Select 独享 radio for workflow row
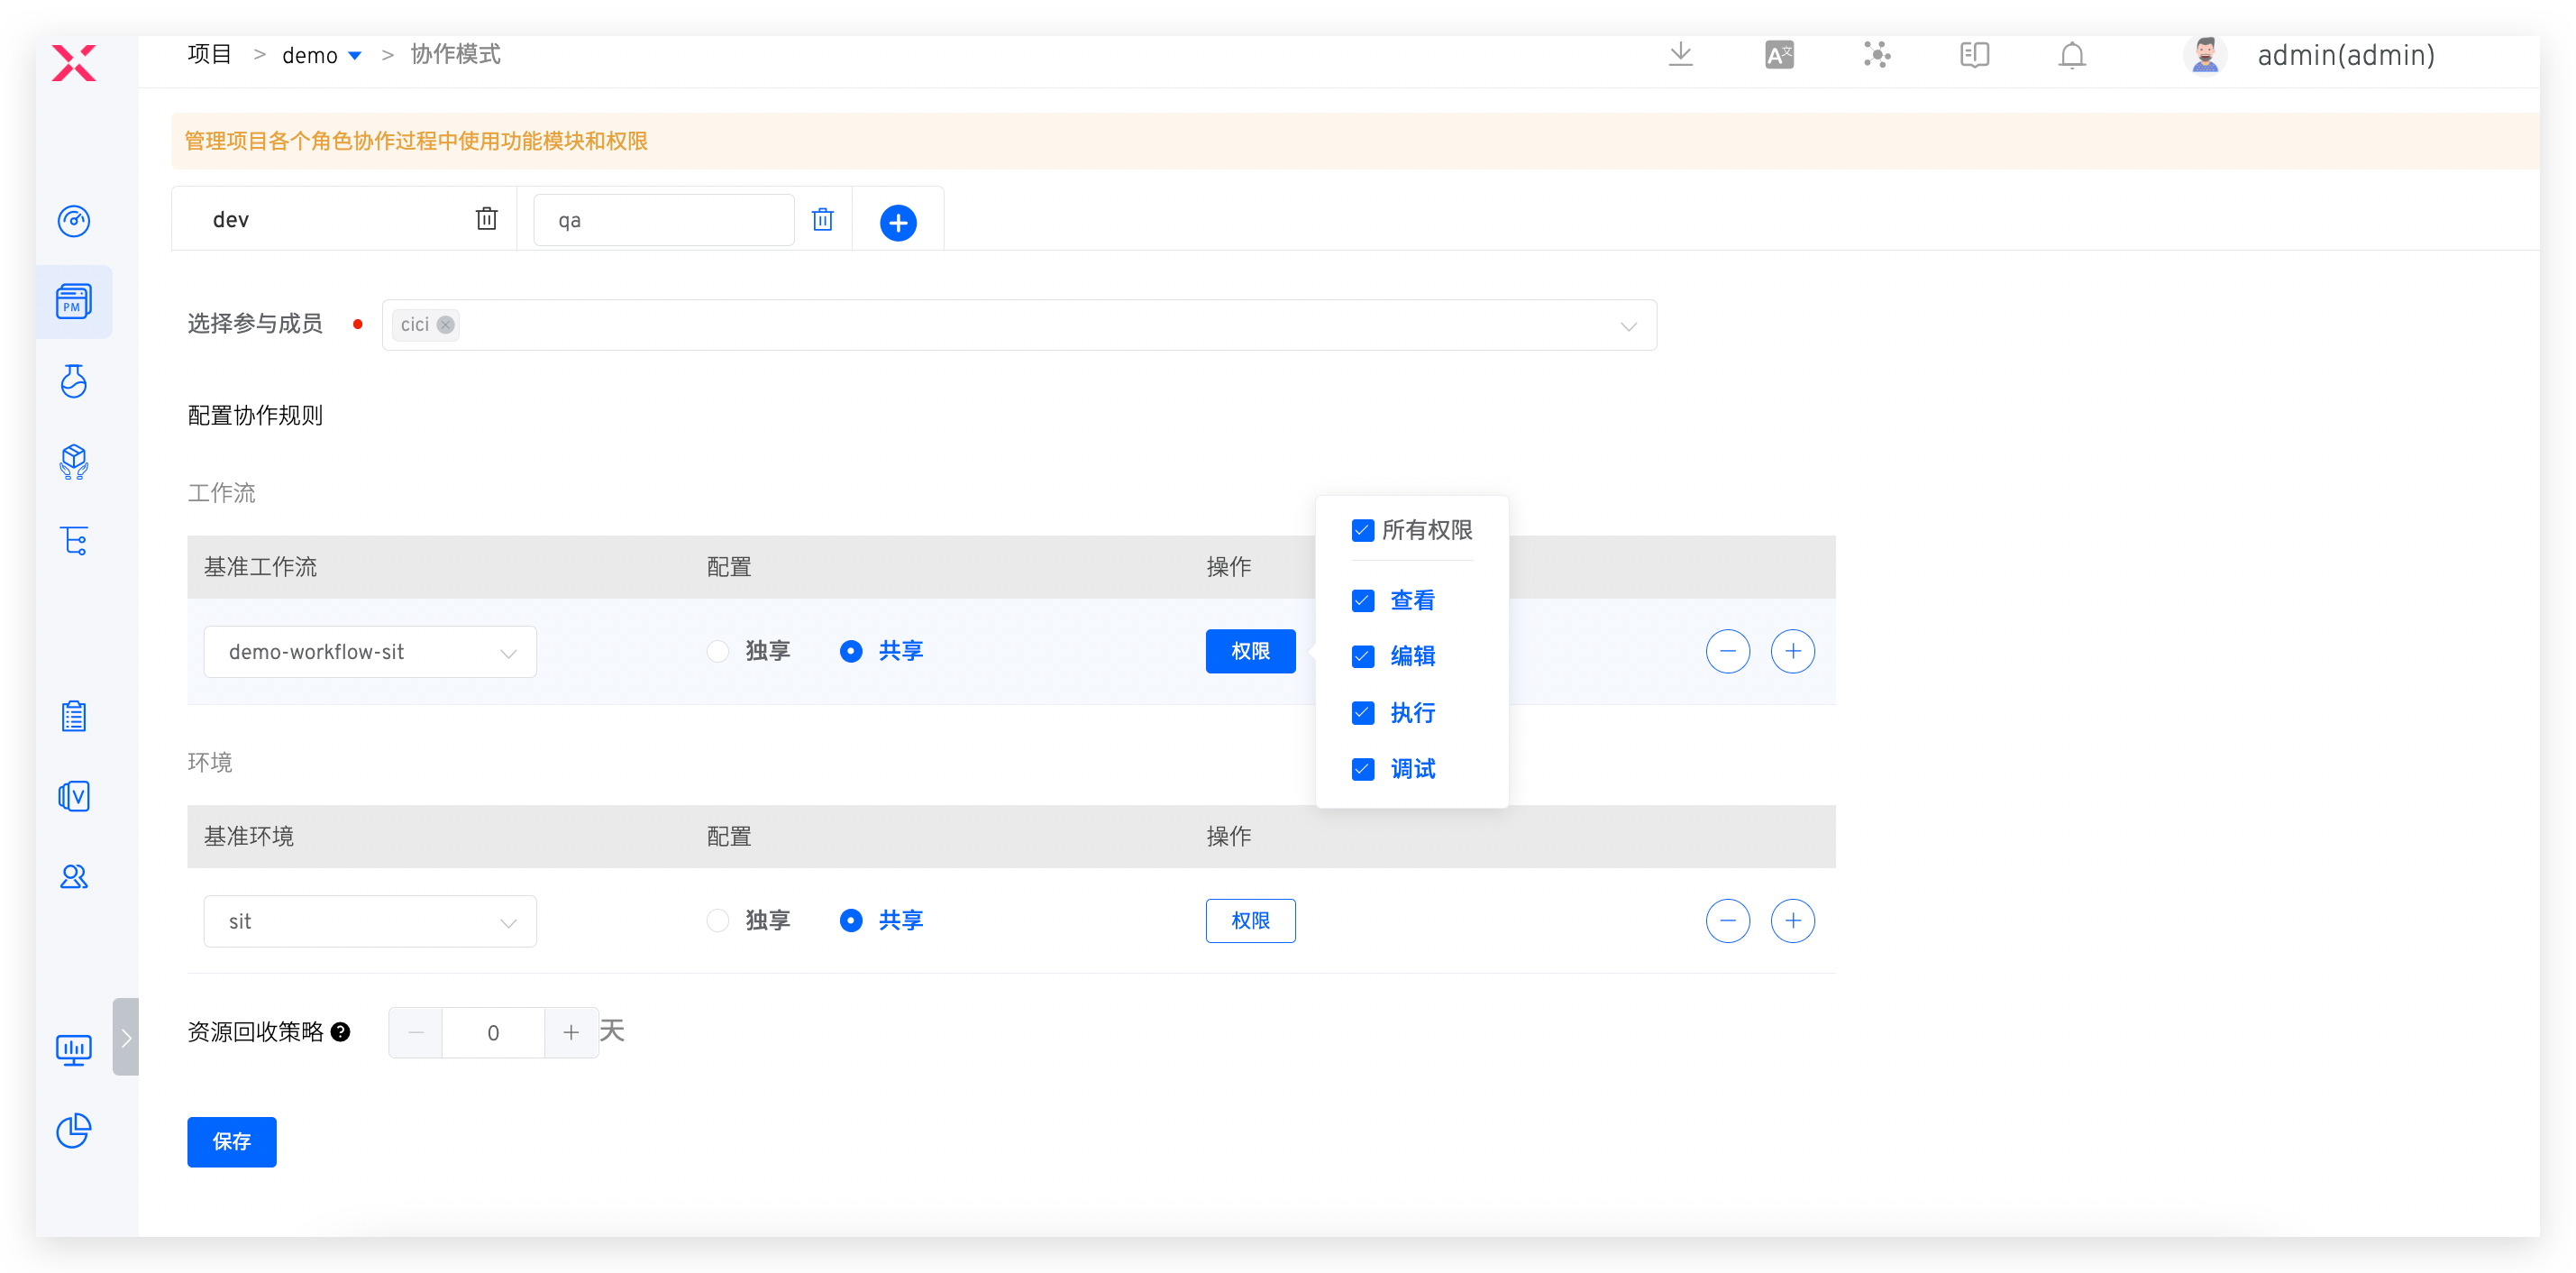This screenshot has width=2576, height=1273. [x=718, y=651]
